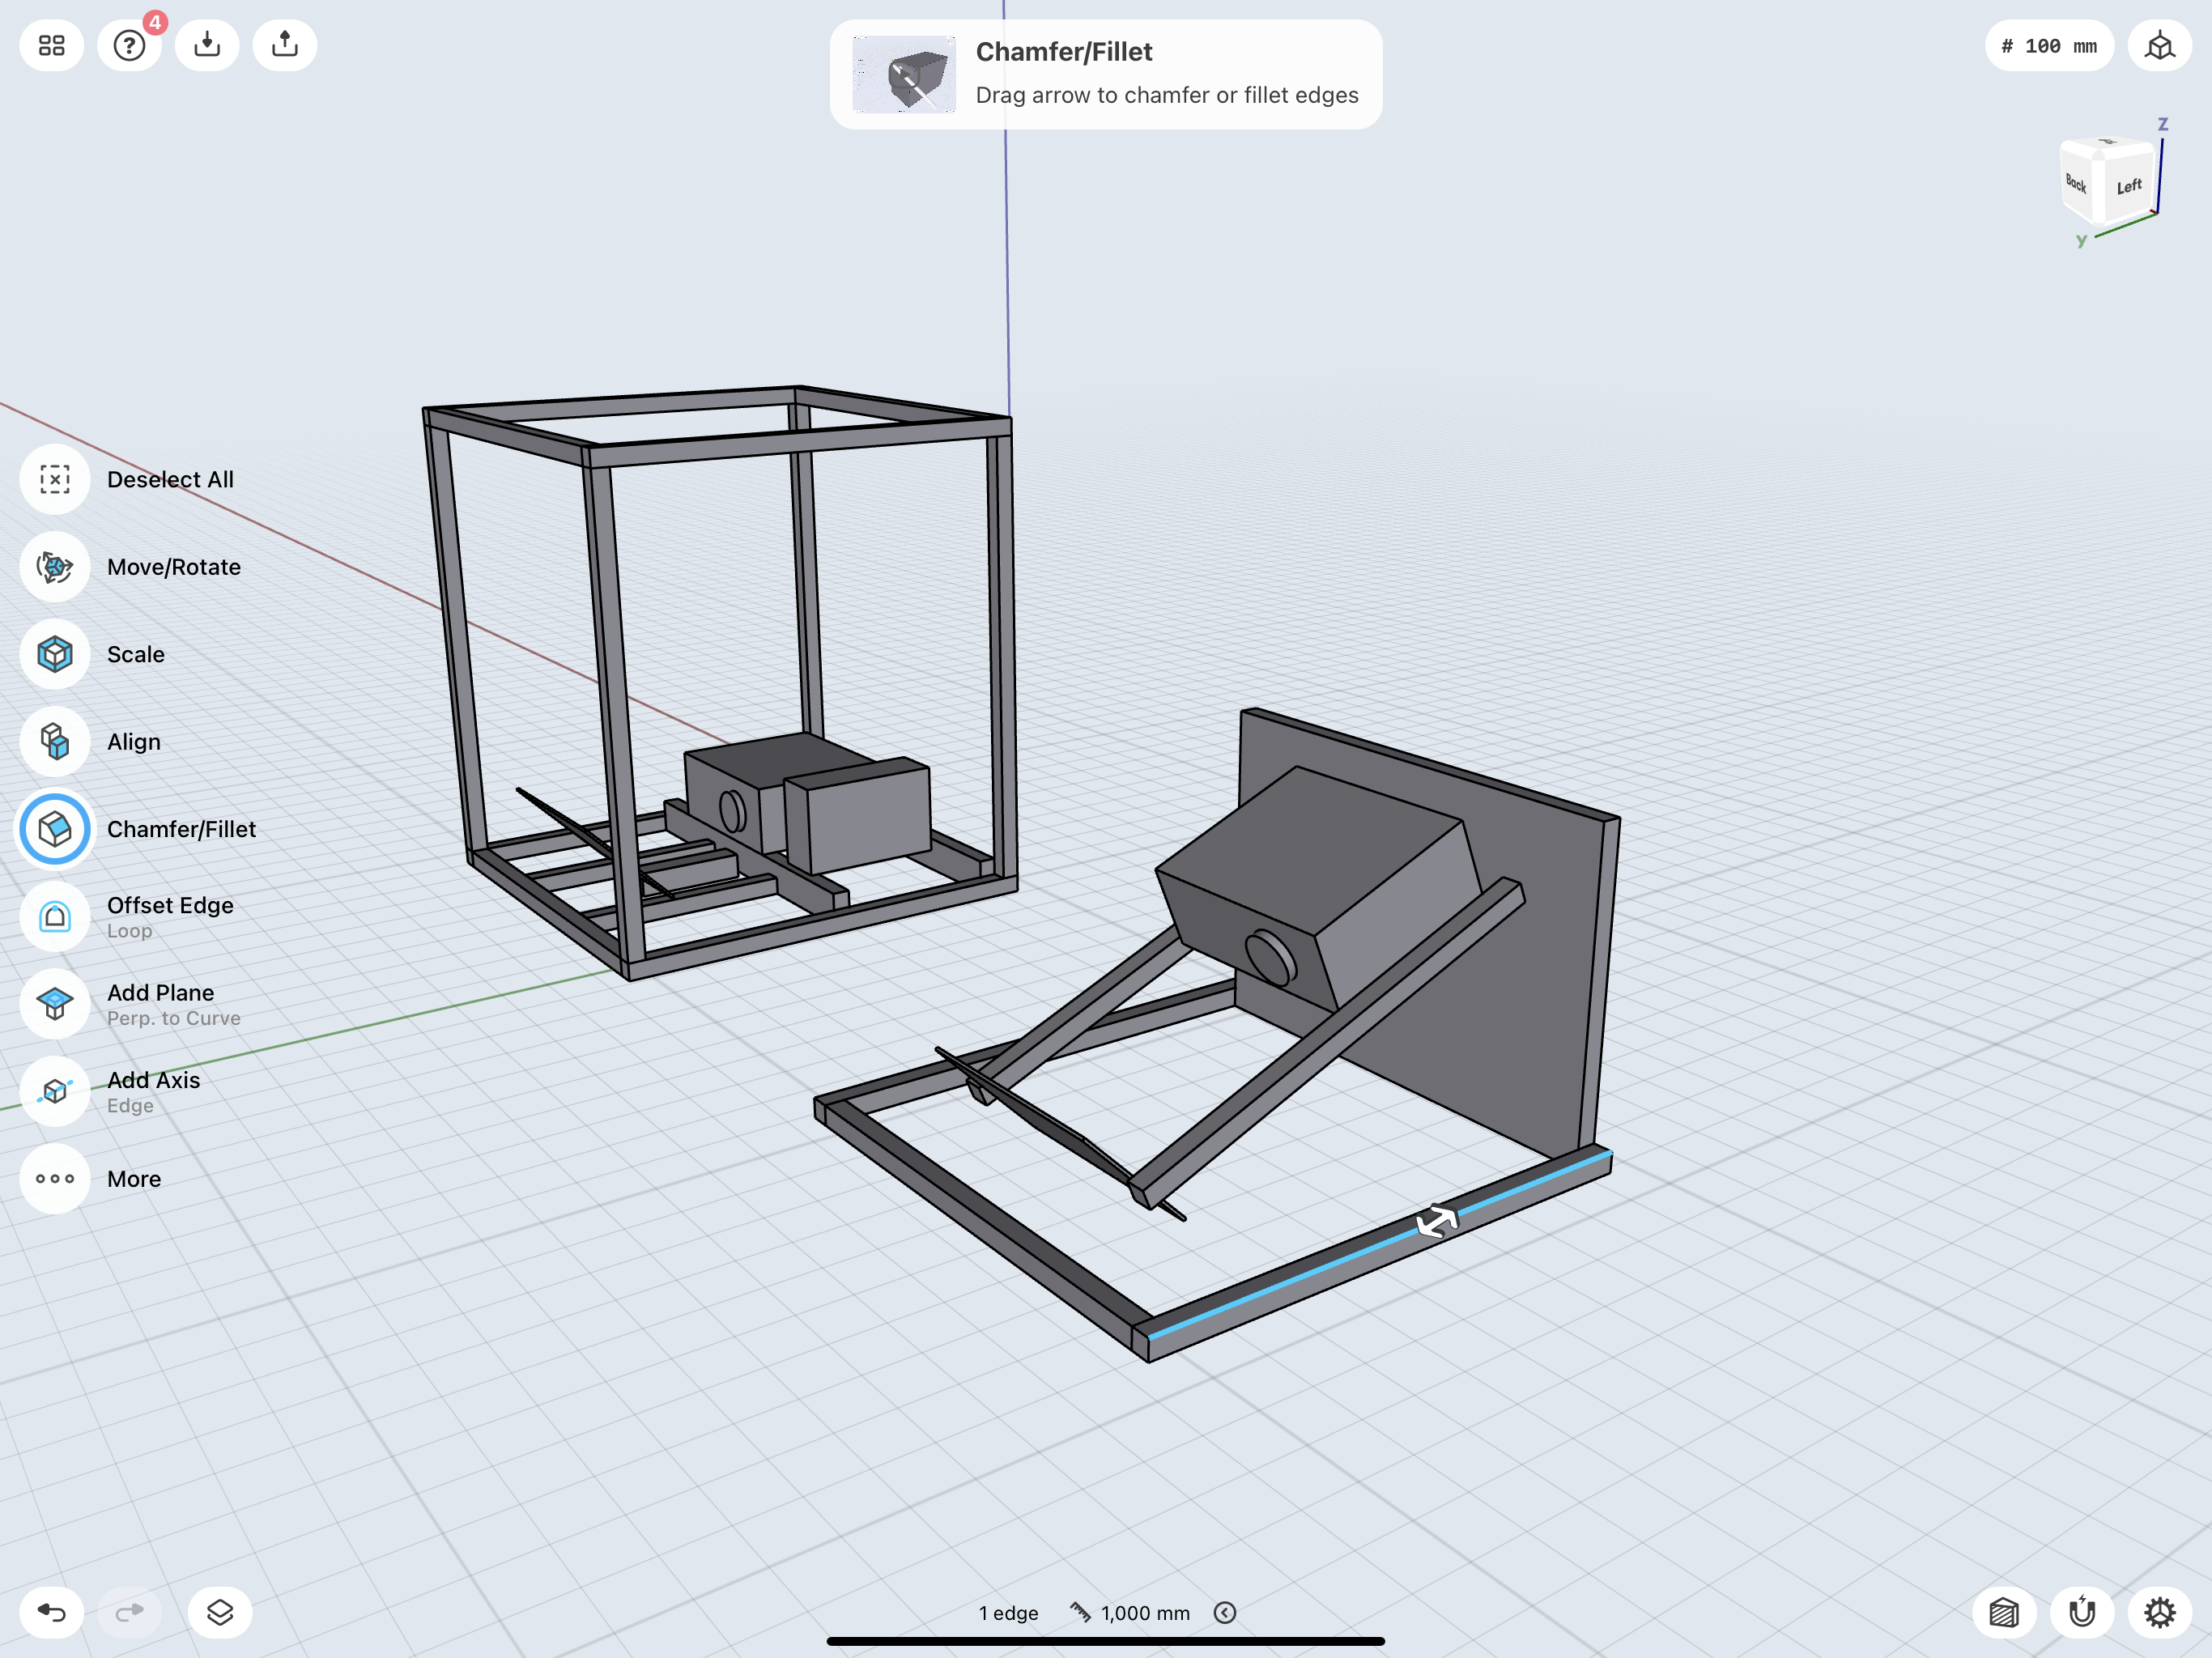The image size is (2212, 1658).
Task: Click the 1,000 mm length value
Action: coord(1145,1613)
